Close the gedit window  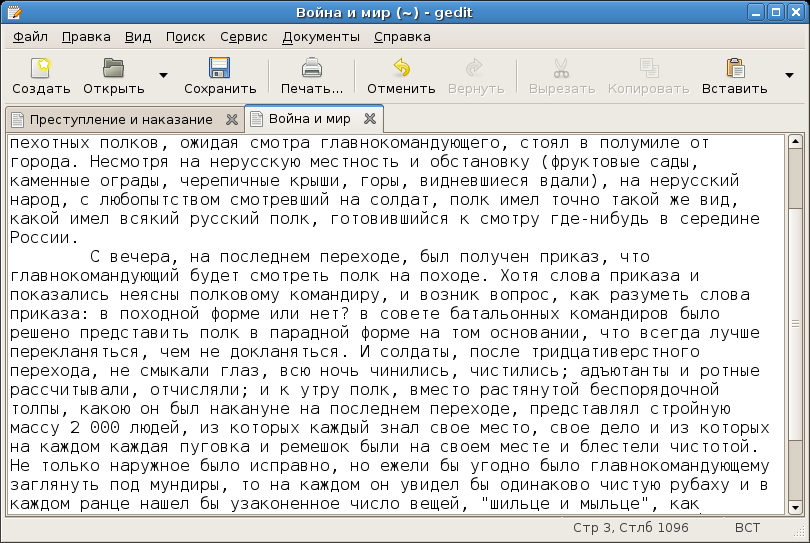796,12
